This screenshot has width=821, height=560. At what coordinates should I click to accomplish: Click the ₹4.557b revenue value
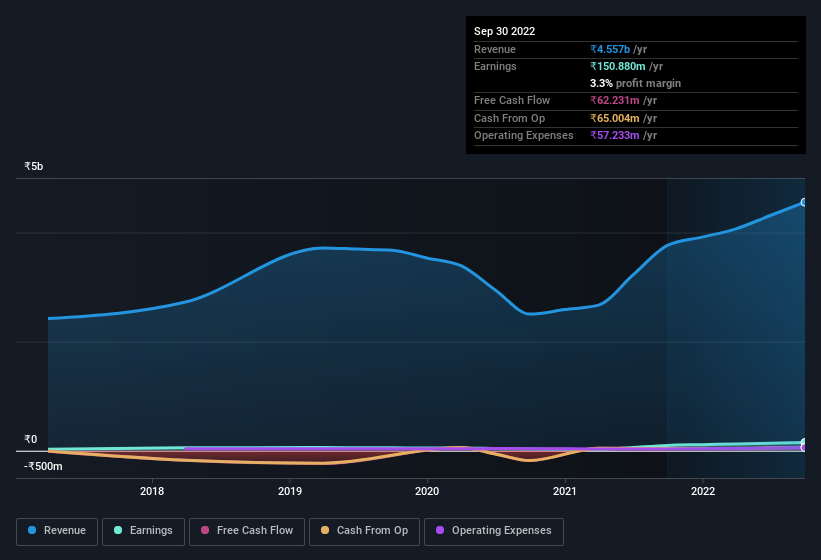pos(610,49)
